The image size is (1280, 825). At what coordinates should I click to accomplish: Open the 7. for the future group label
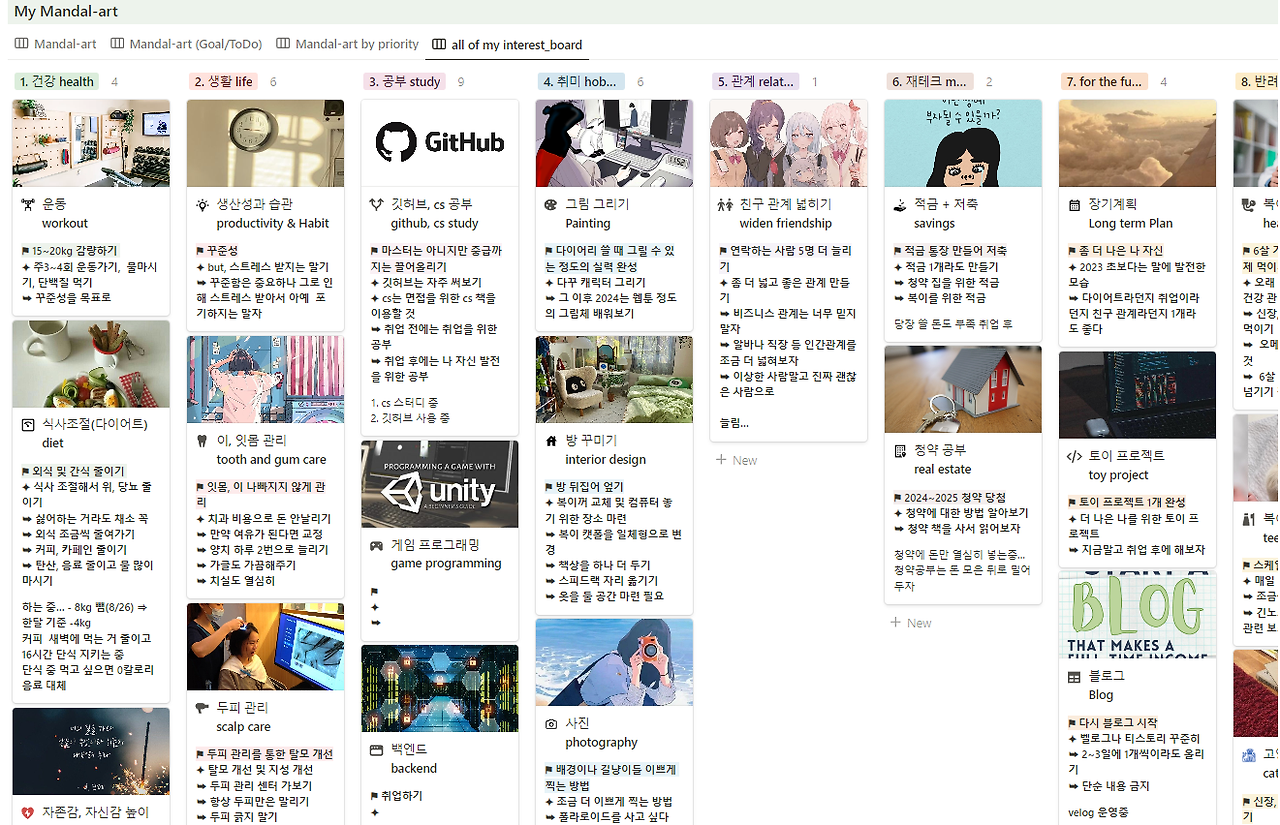[x=1104, y=82]
